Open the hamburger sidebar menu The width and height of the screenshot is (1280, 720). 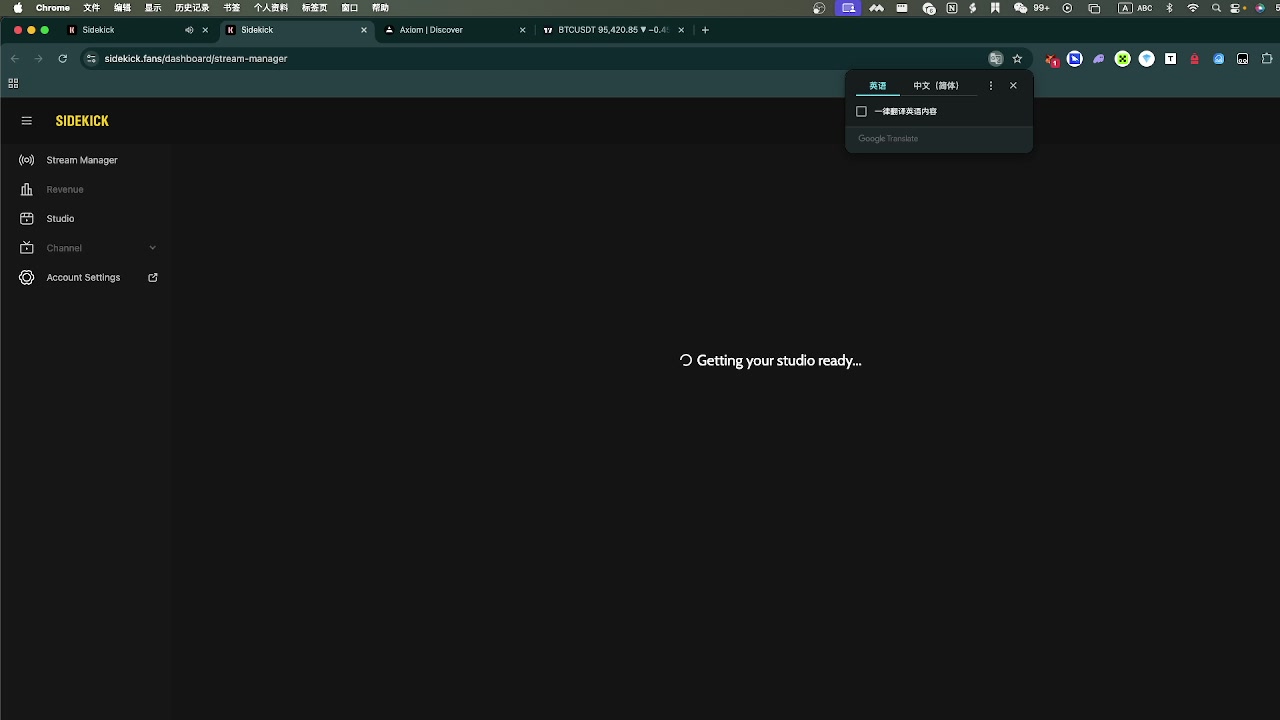coord(27,121)
